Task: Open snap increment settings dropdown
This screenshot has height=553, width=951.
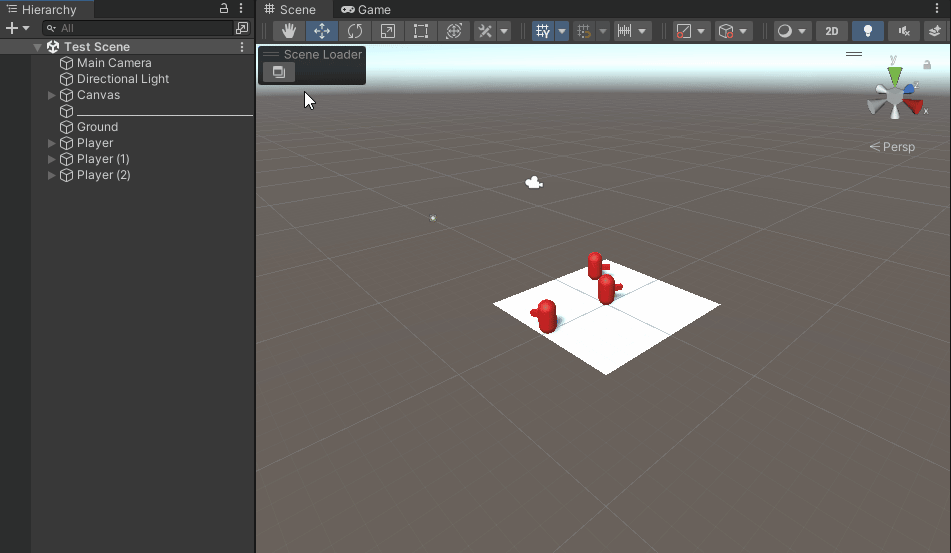Action: point(642,31)
